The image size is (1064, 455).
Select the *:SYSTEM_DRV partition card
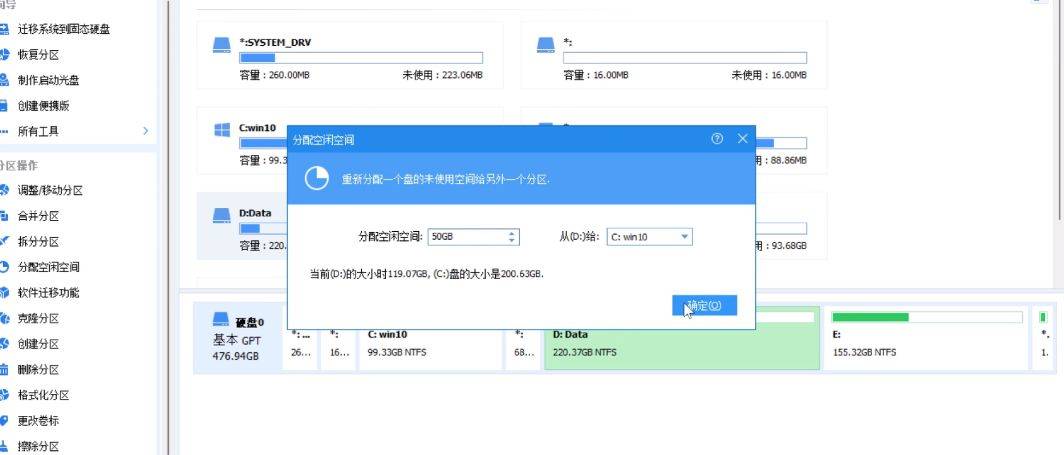tap(350, 55)
